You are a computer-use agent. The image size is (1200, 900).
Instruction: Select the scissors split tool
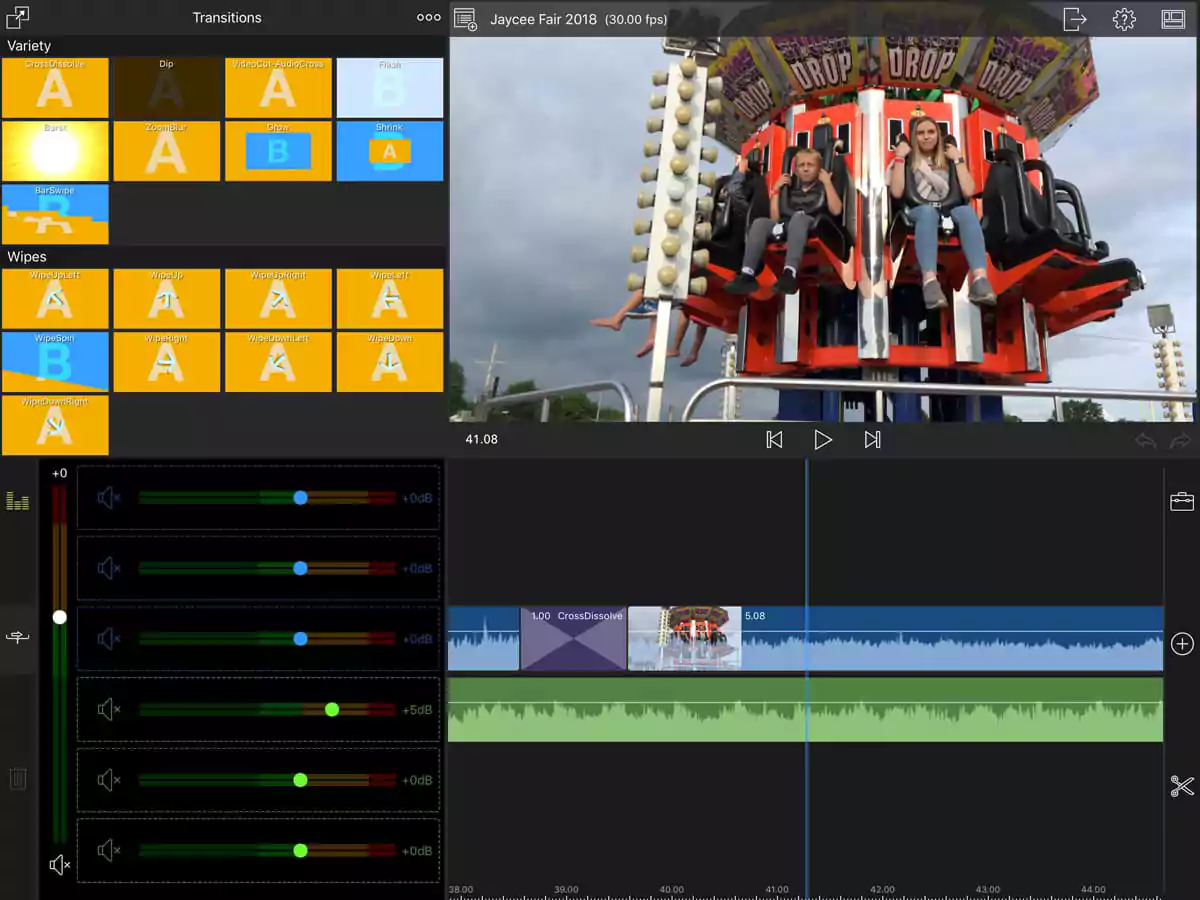tap(1181, 788)
